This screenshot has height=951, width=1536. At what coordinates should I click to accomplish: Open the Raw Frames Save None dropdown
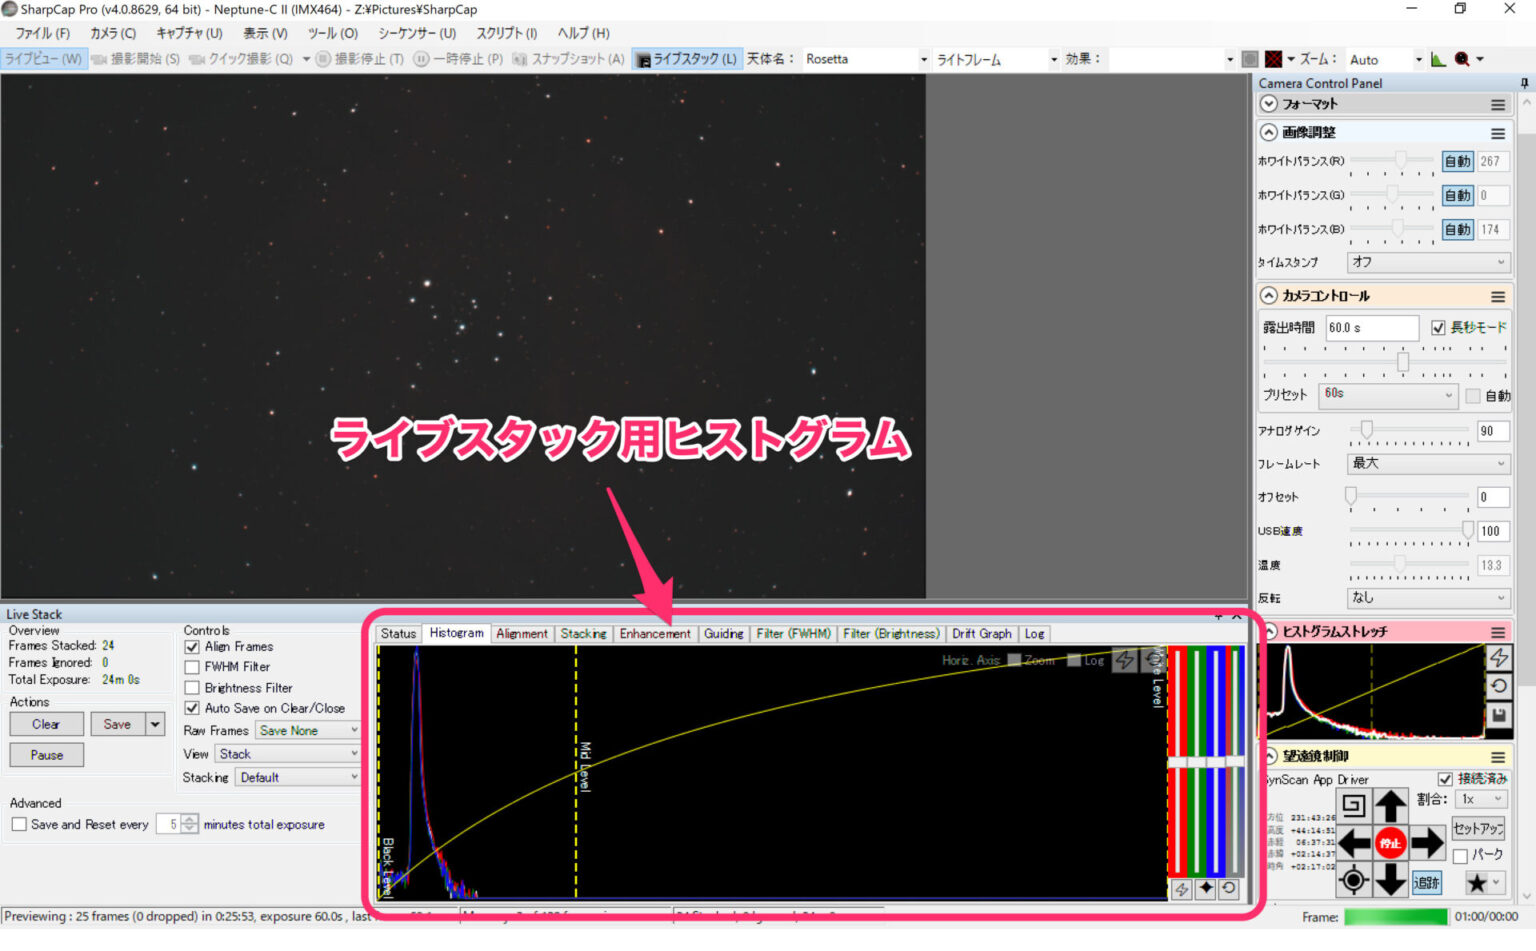pyautogui.click(x=307, y=731)
